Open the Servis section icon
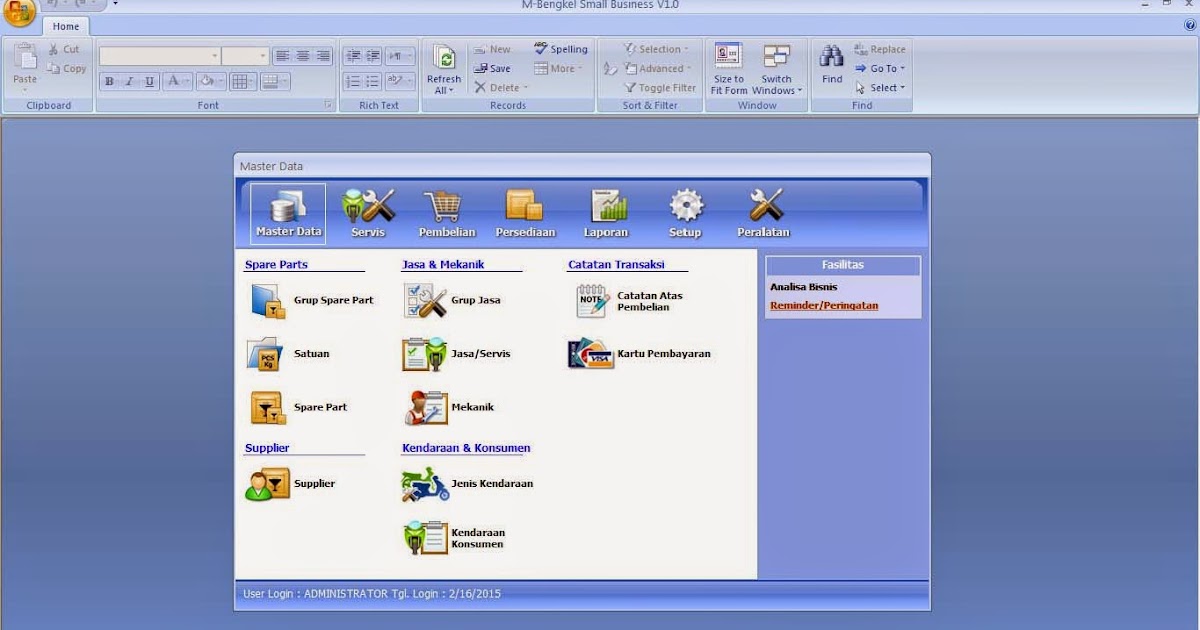The image size is (1200, 630). (368, 214)
